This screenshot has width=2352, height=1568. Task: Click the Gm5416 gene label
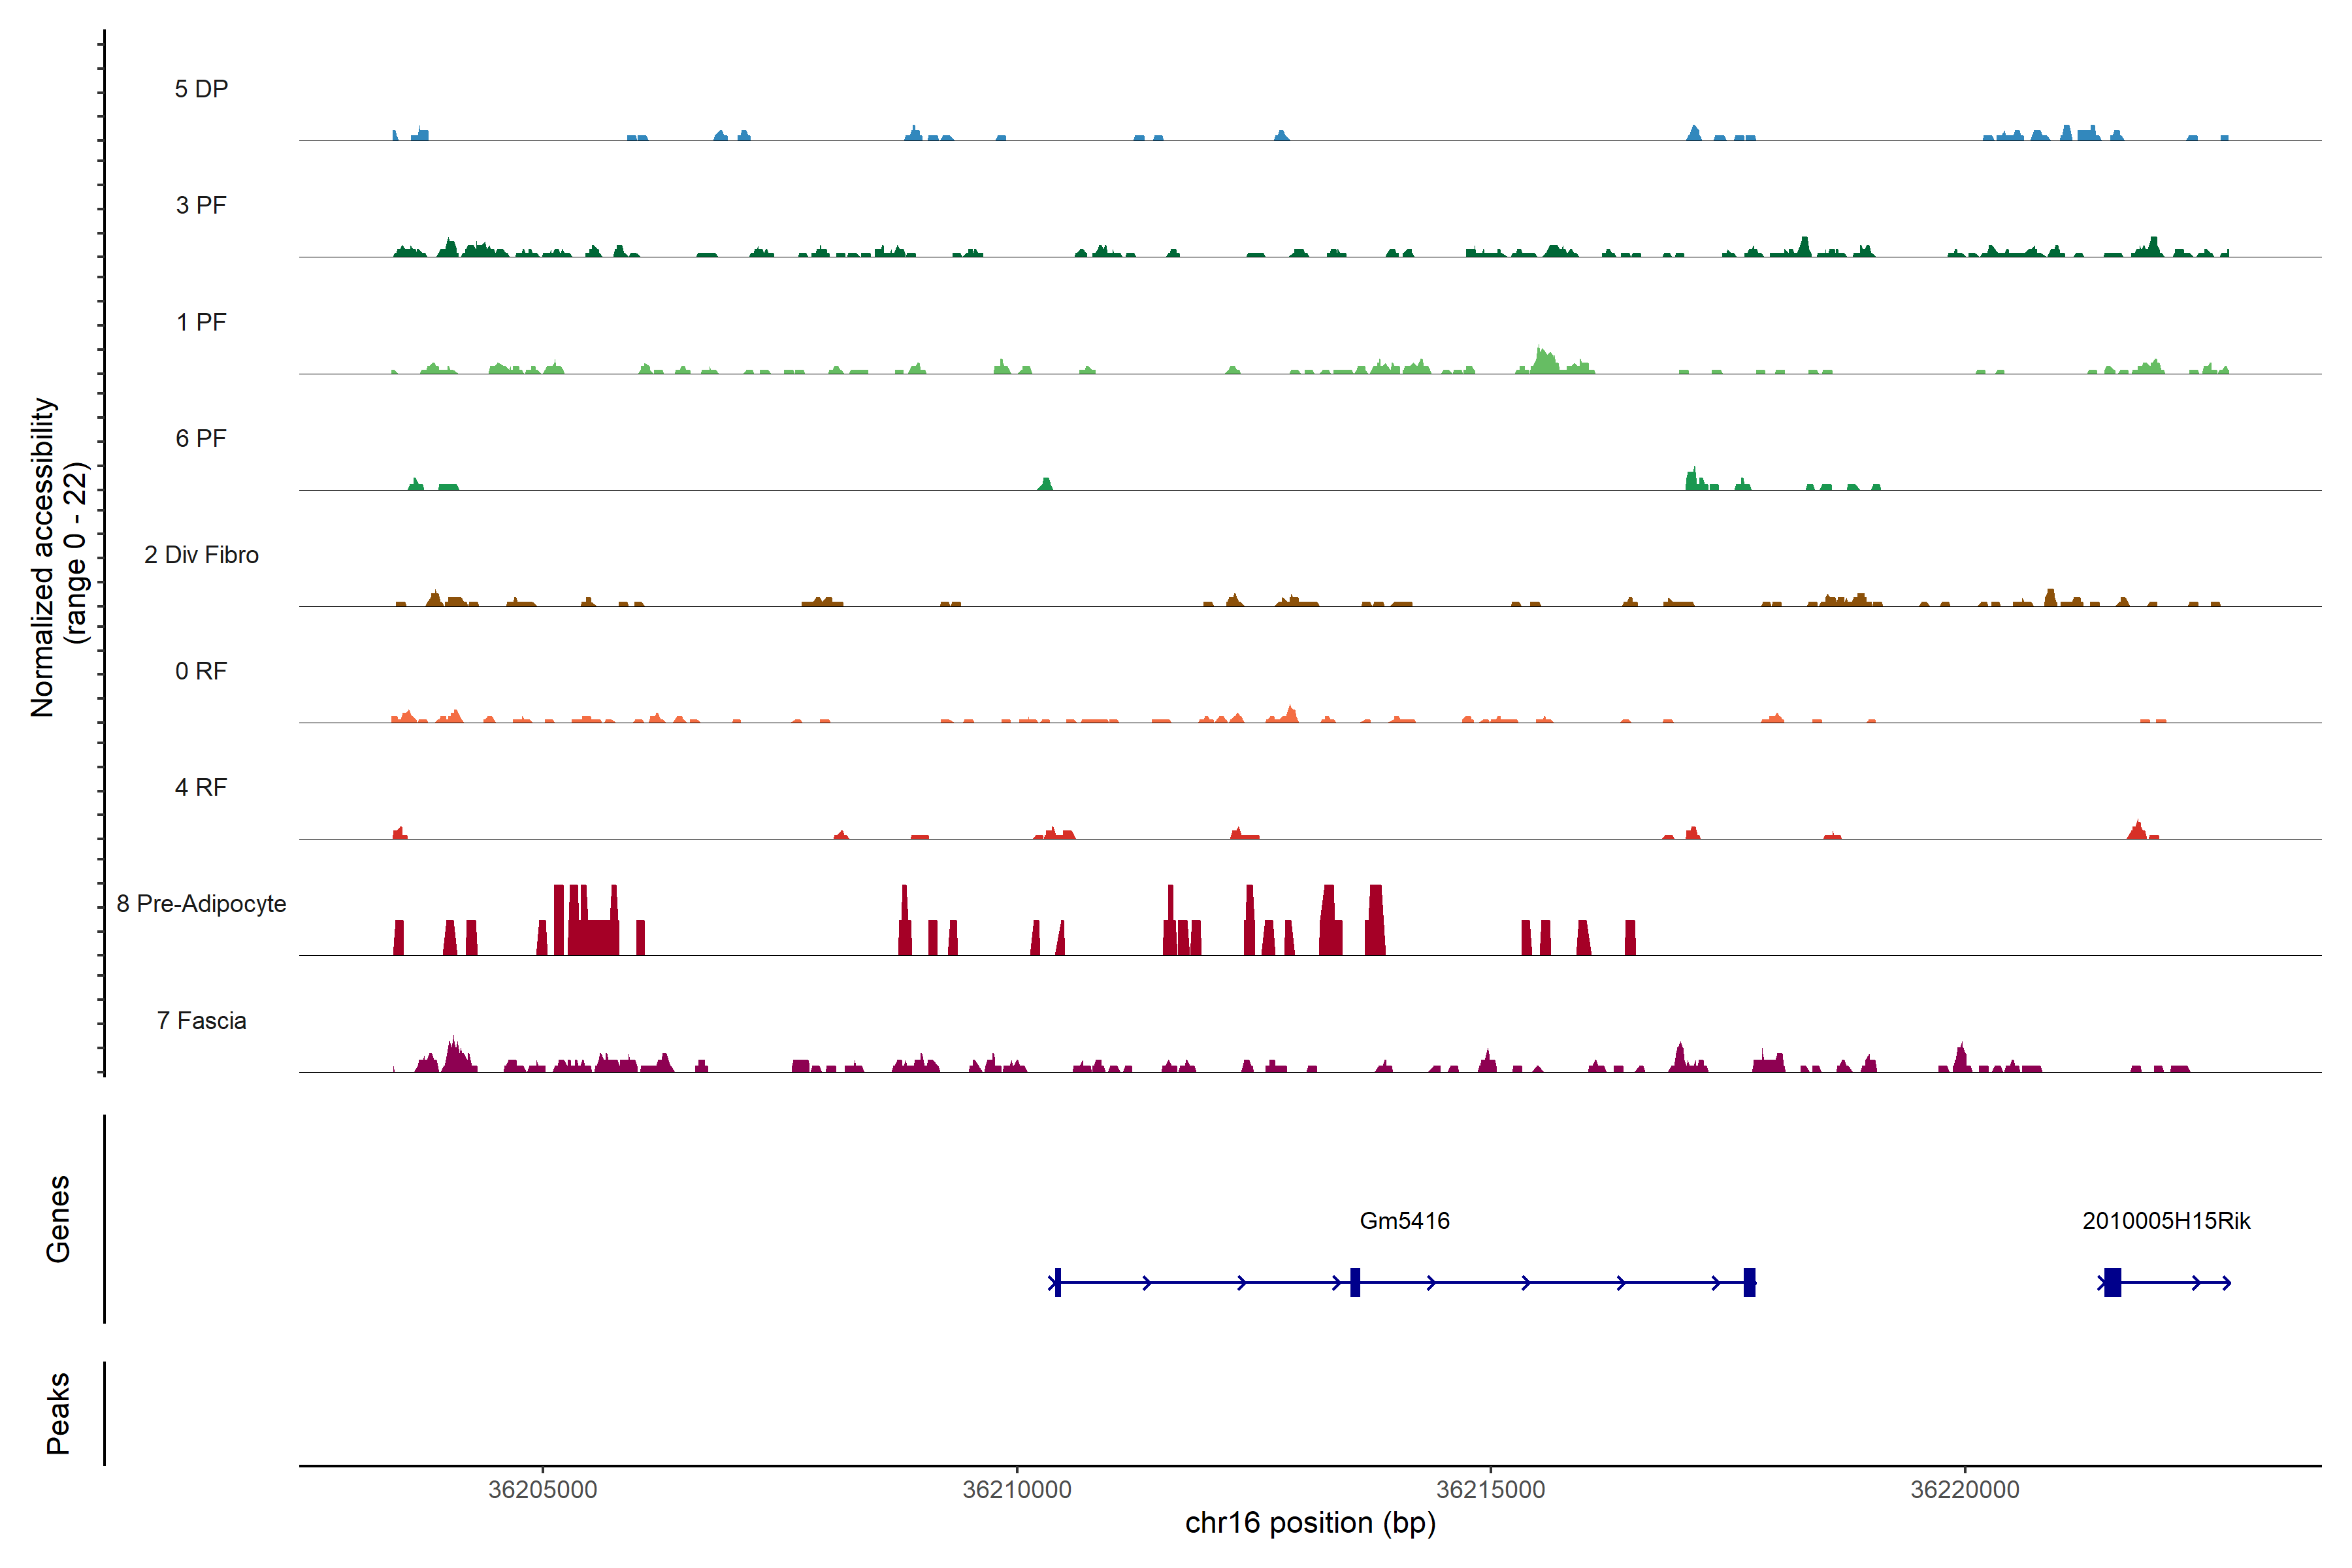coord(1404,1220)
